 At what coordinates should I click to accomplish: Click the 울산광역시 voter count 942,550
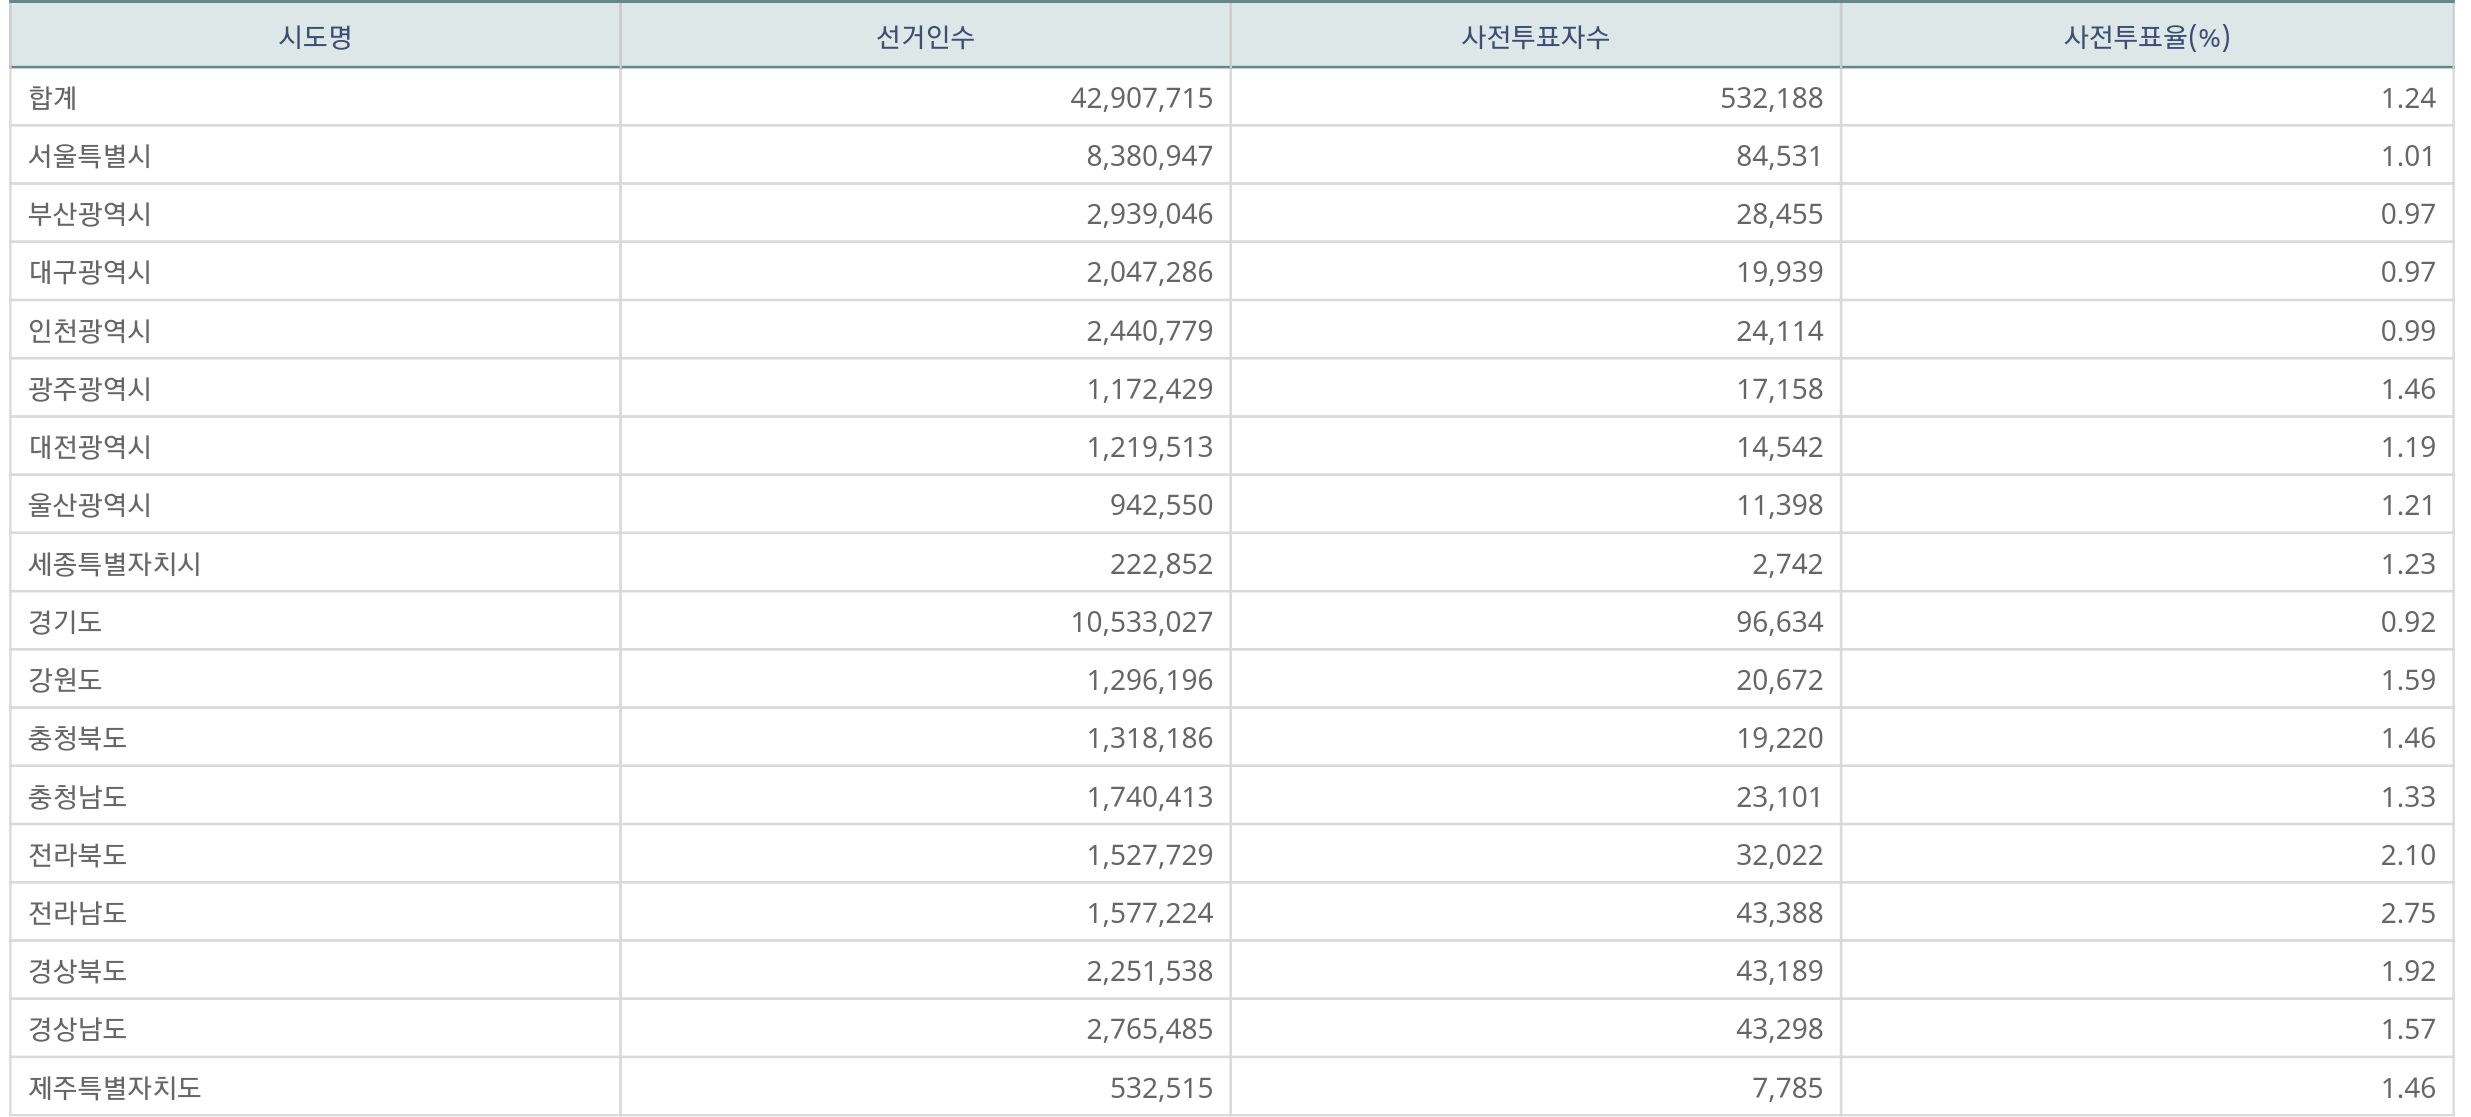(1161, 505)
